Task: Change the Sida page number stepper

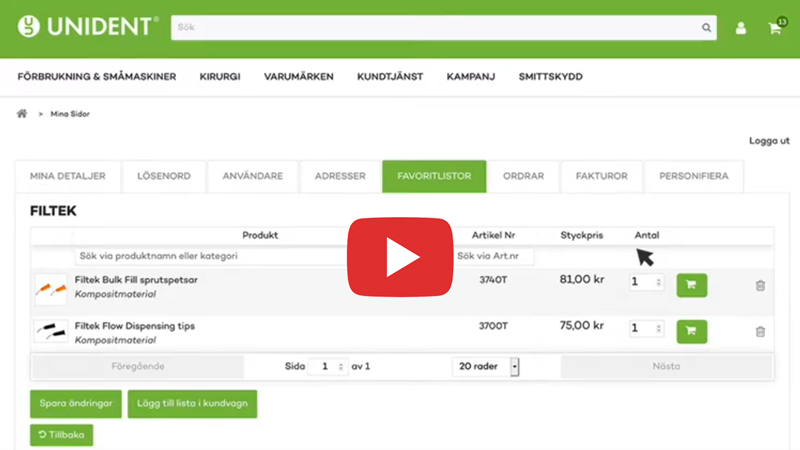Action: pos(341,367)
